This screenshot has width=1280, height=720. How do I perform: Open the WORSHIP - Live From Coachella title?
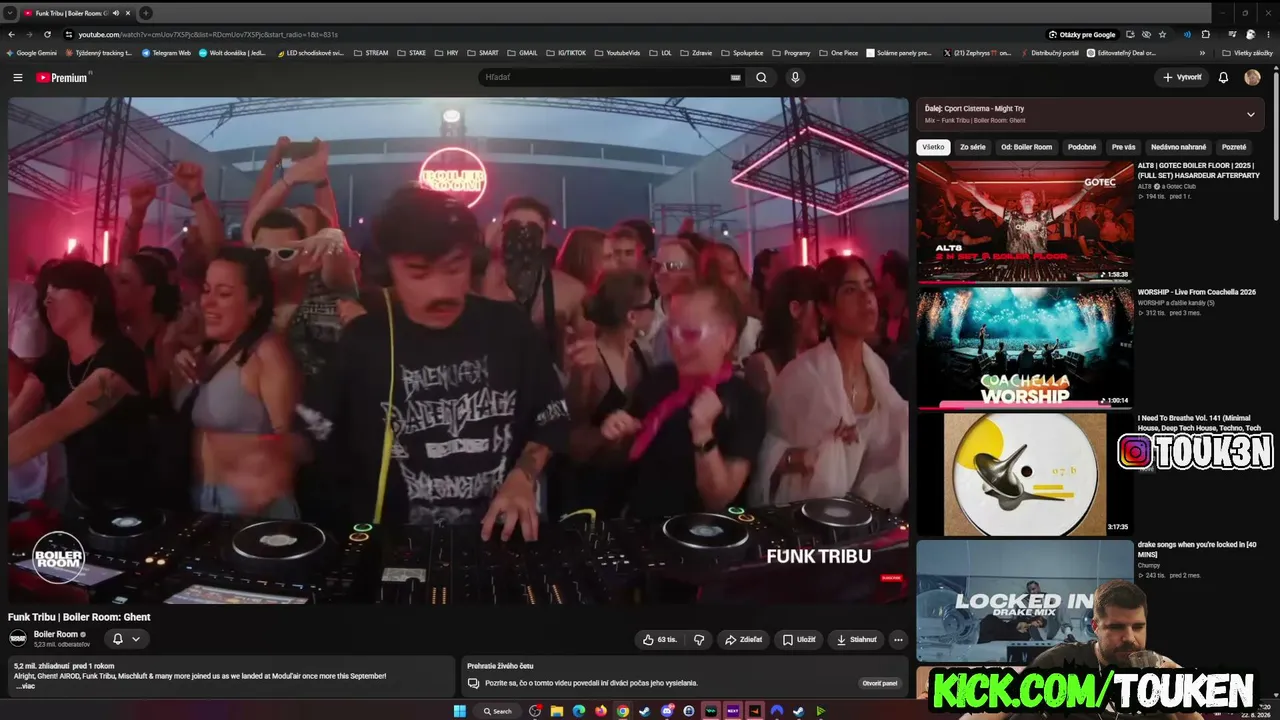pyautogui.click(x=1196, y=292)
